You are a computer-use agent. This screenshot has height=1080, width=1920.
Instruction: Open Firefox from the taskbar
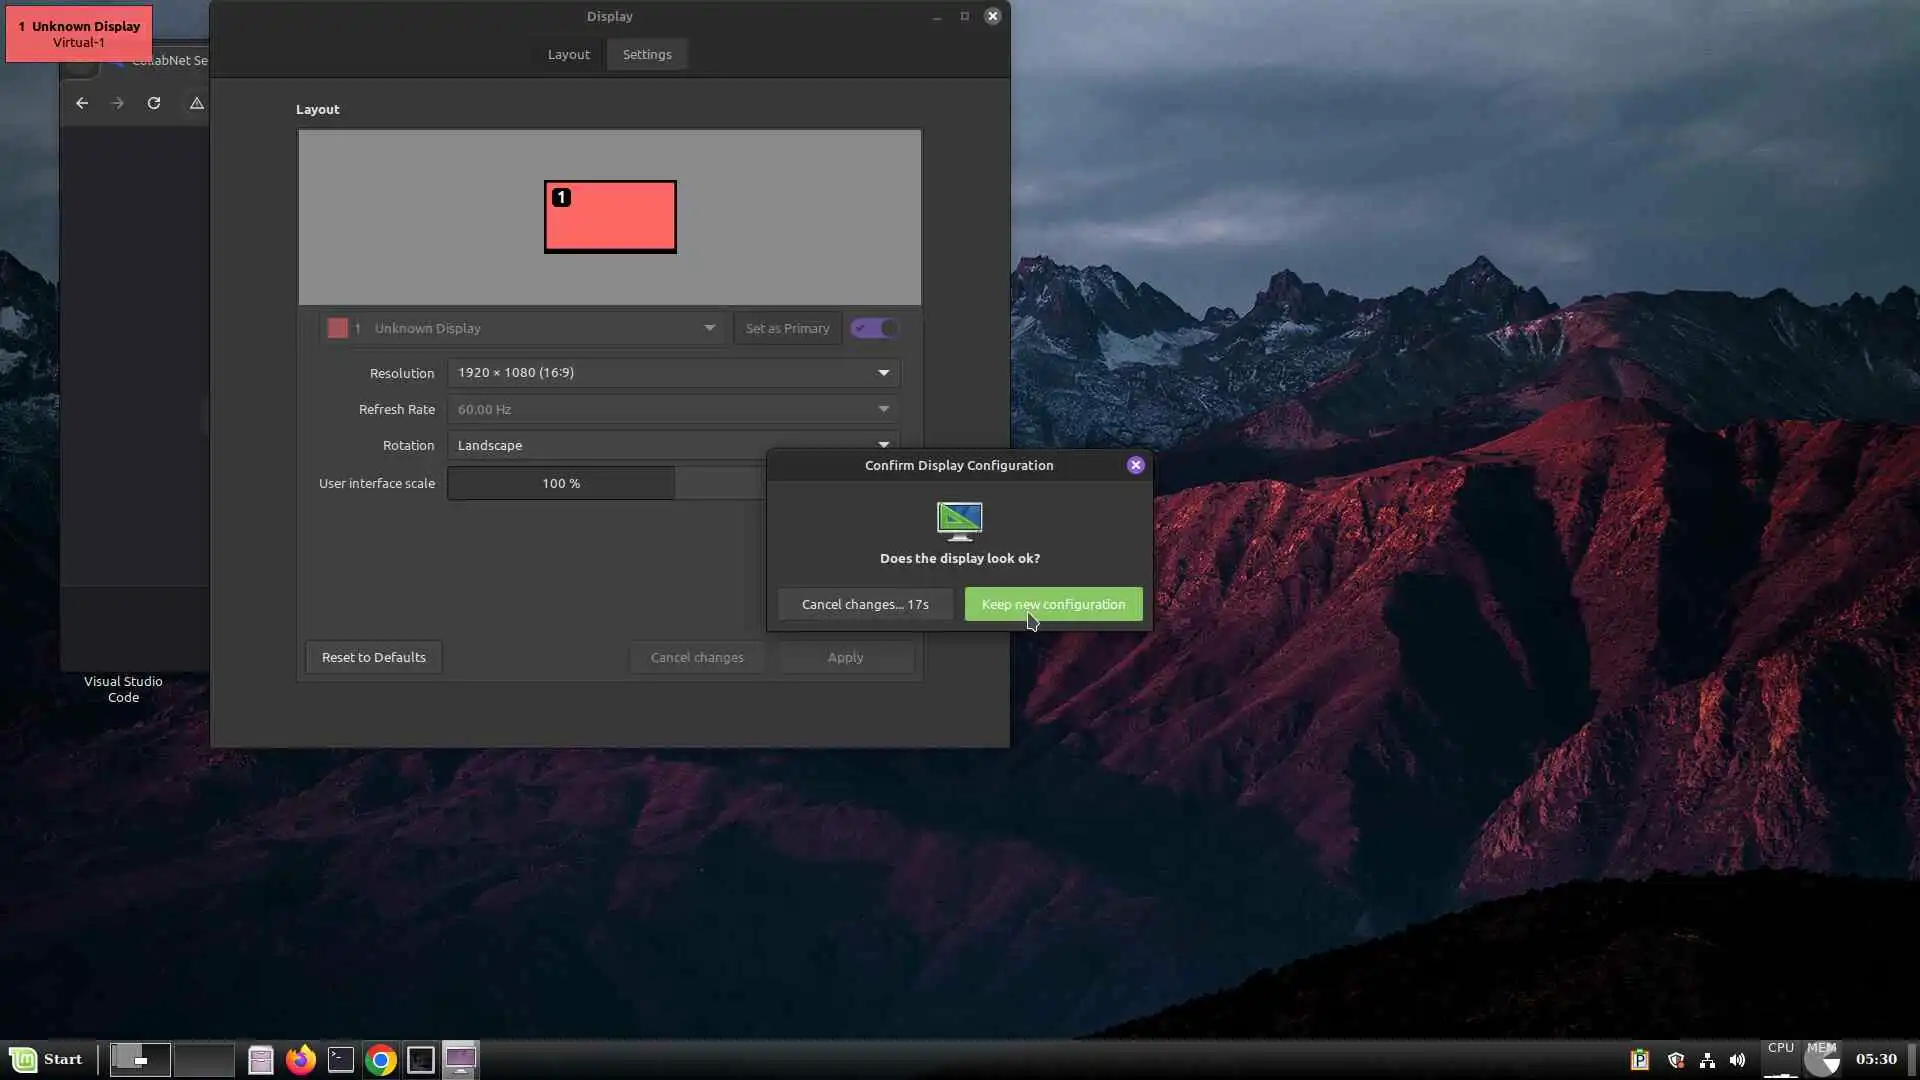[x=300, y=1059]
